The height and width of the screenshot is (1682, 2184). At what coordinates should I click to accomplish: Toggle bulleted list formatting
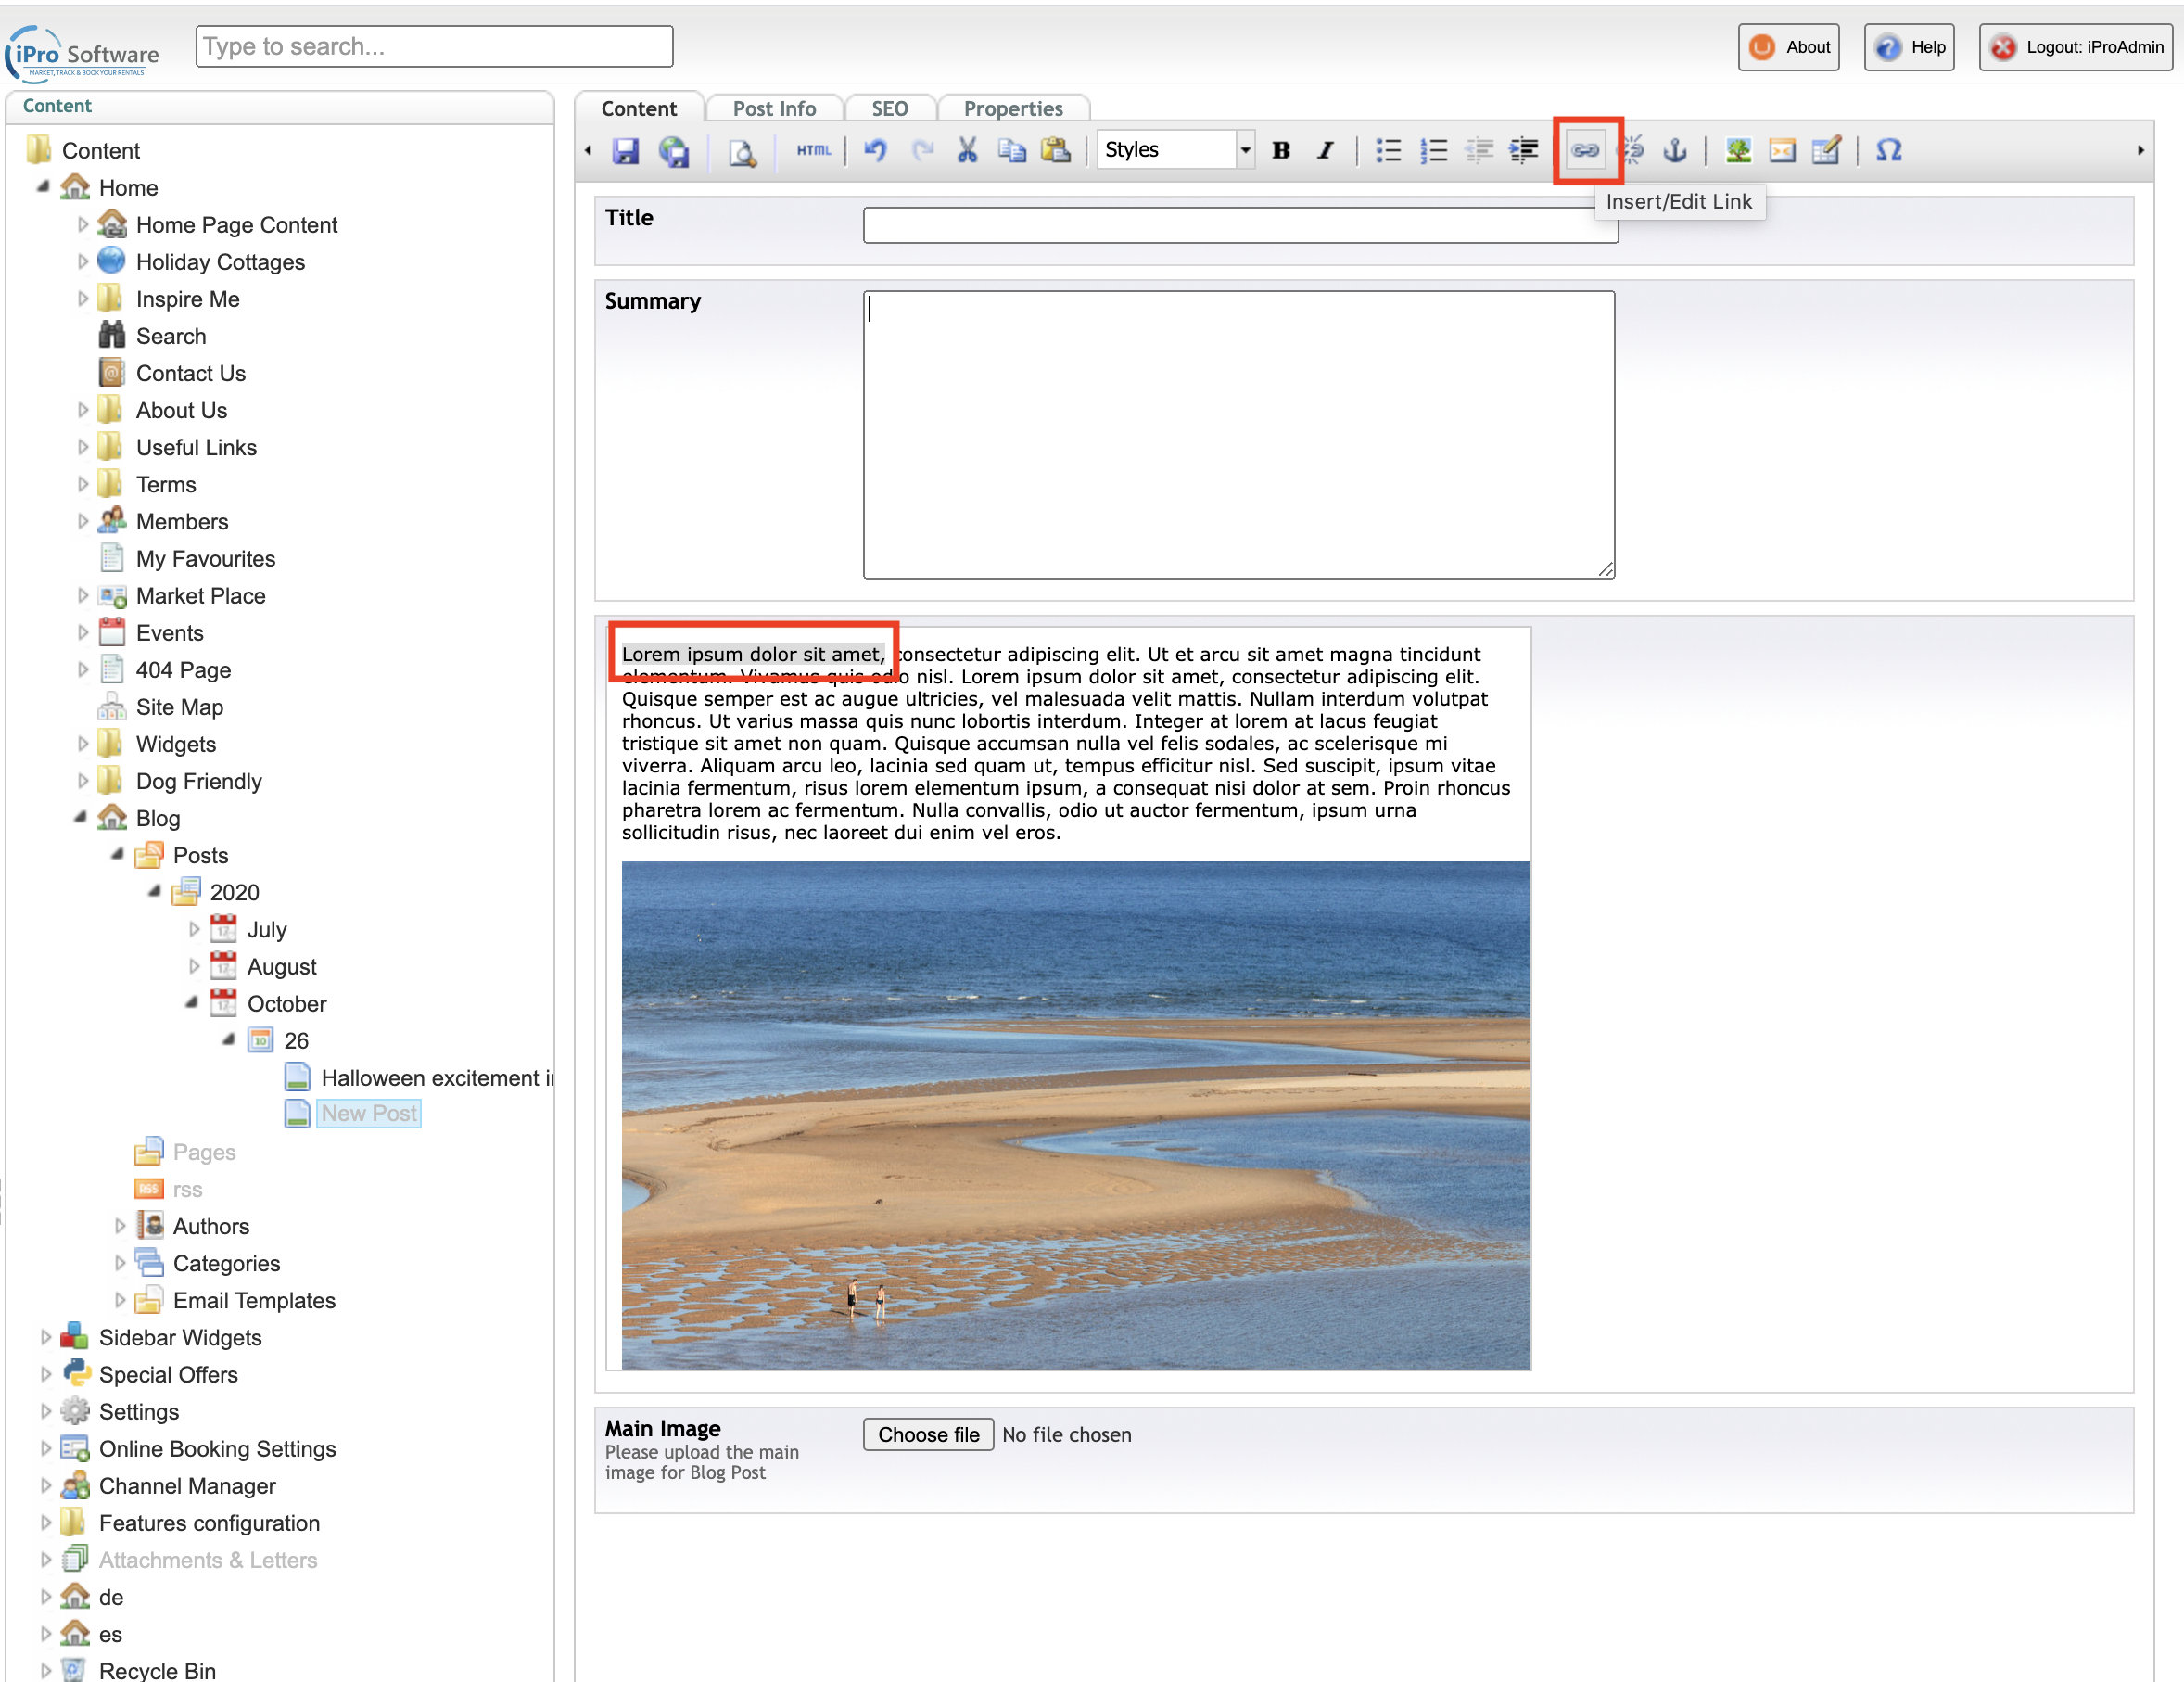pos(1388,150)
